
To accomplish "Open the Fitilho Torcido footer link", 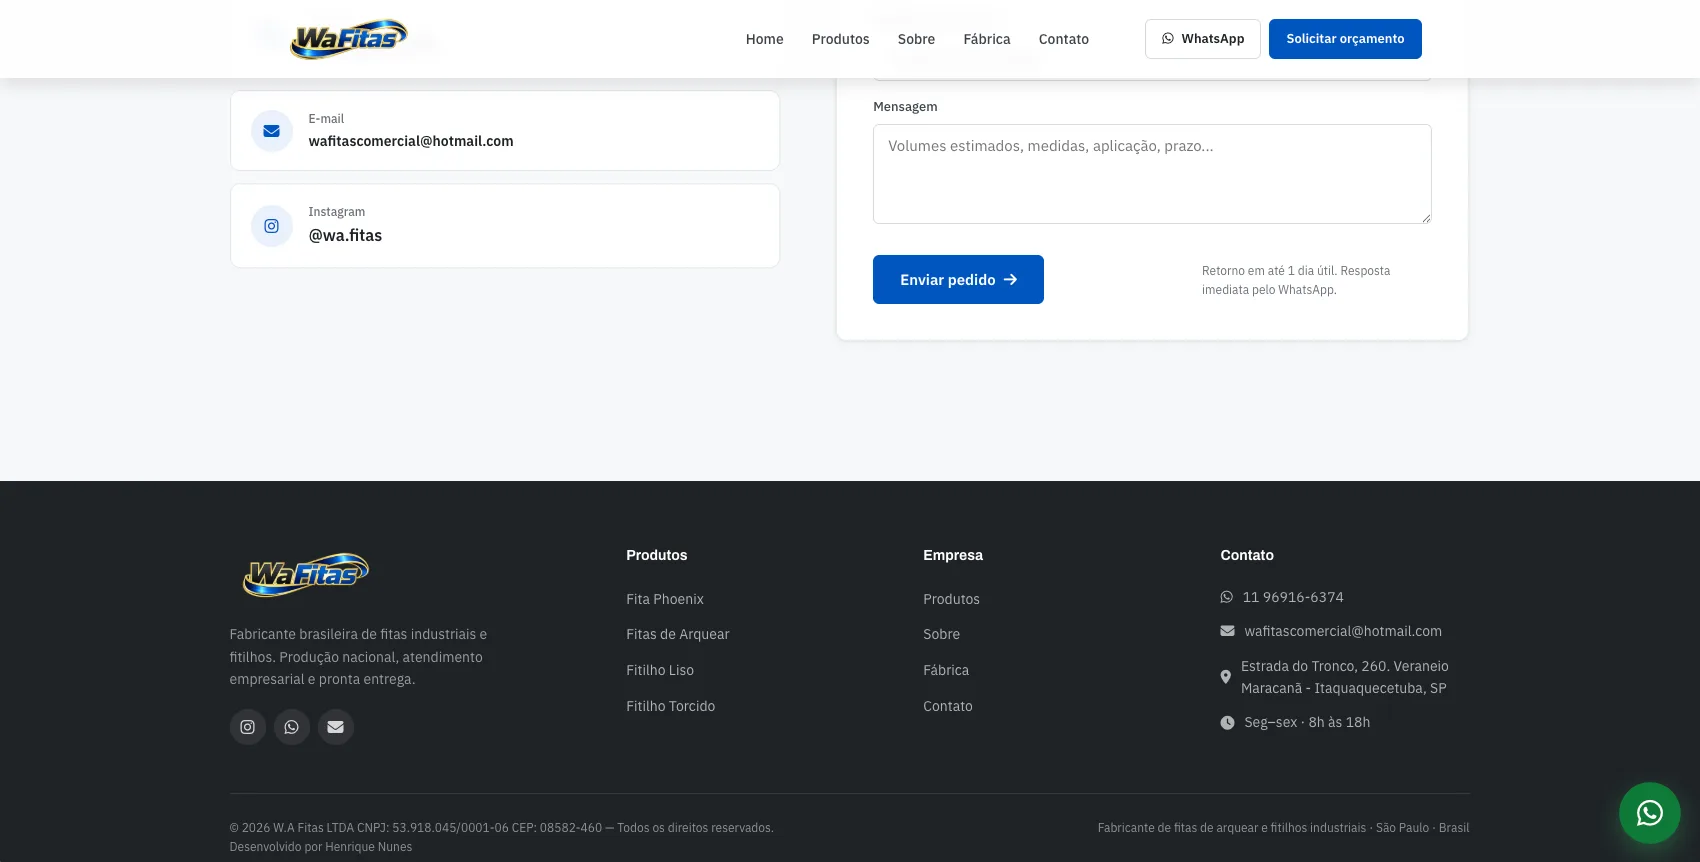I will (x=671, y=706).
